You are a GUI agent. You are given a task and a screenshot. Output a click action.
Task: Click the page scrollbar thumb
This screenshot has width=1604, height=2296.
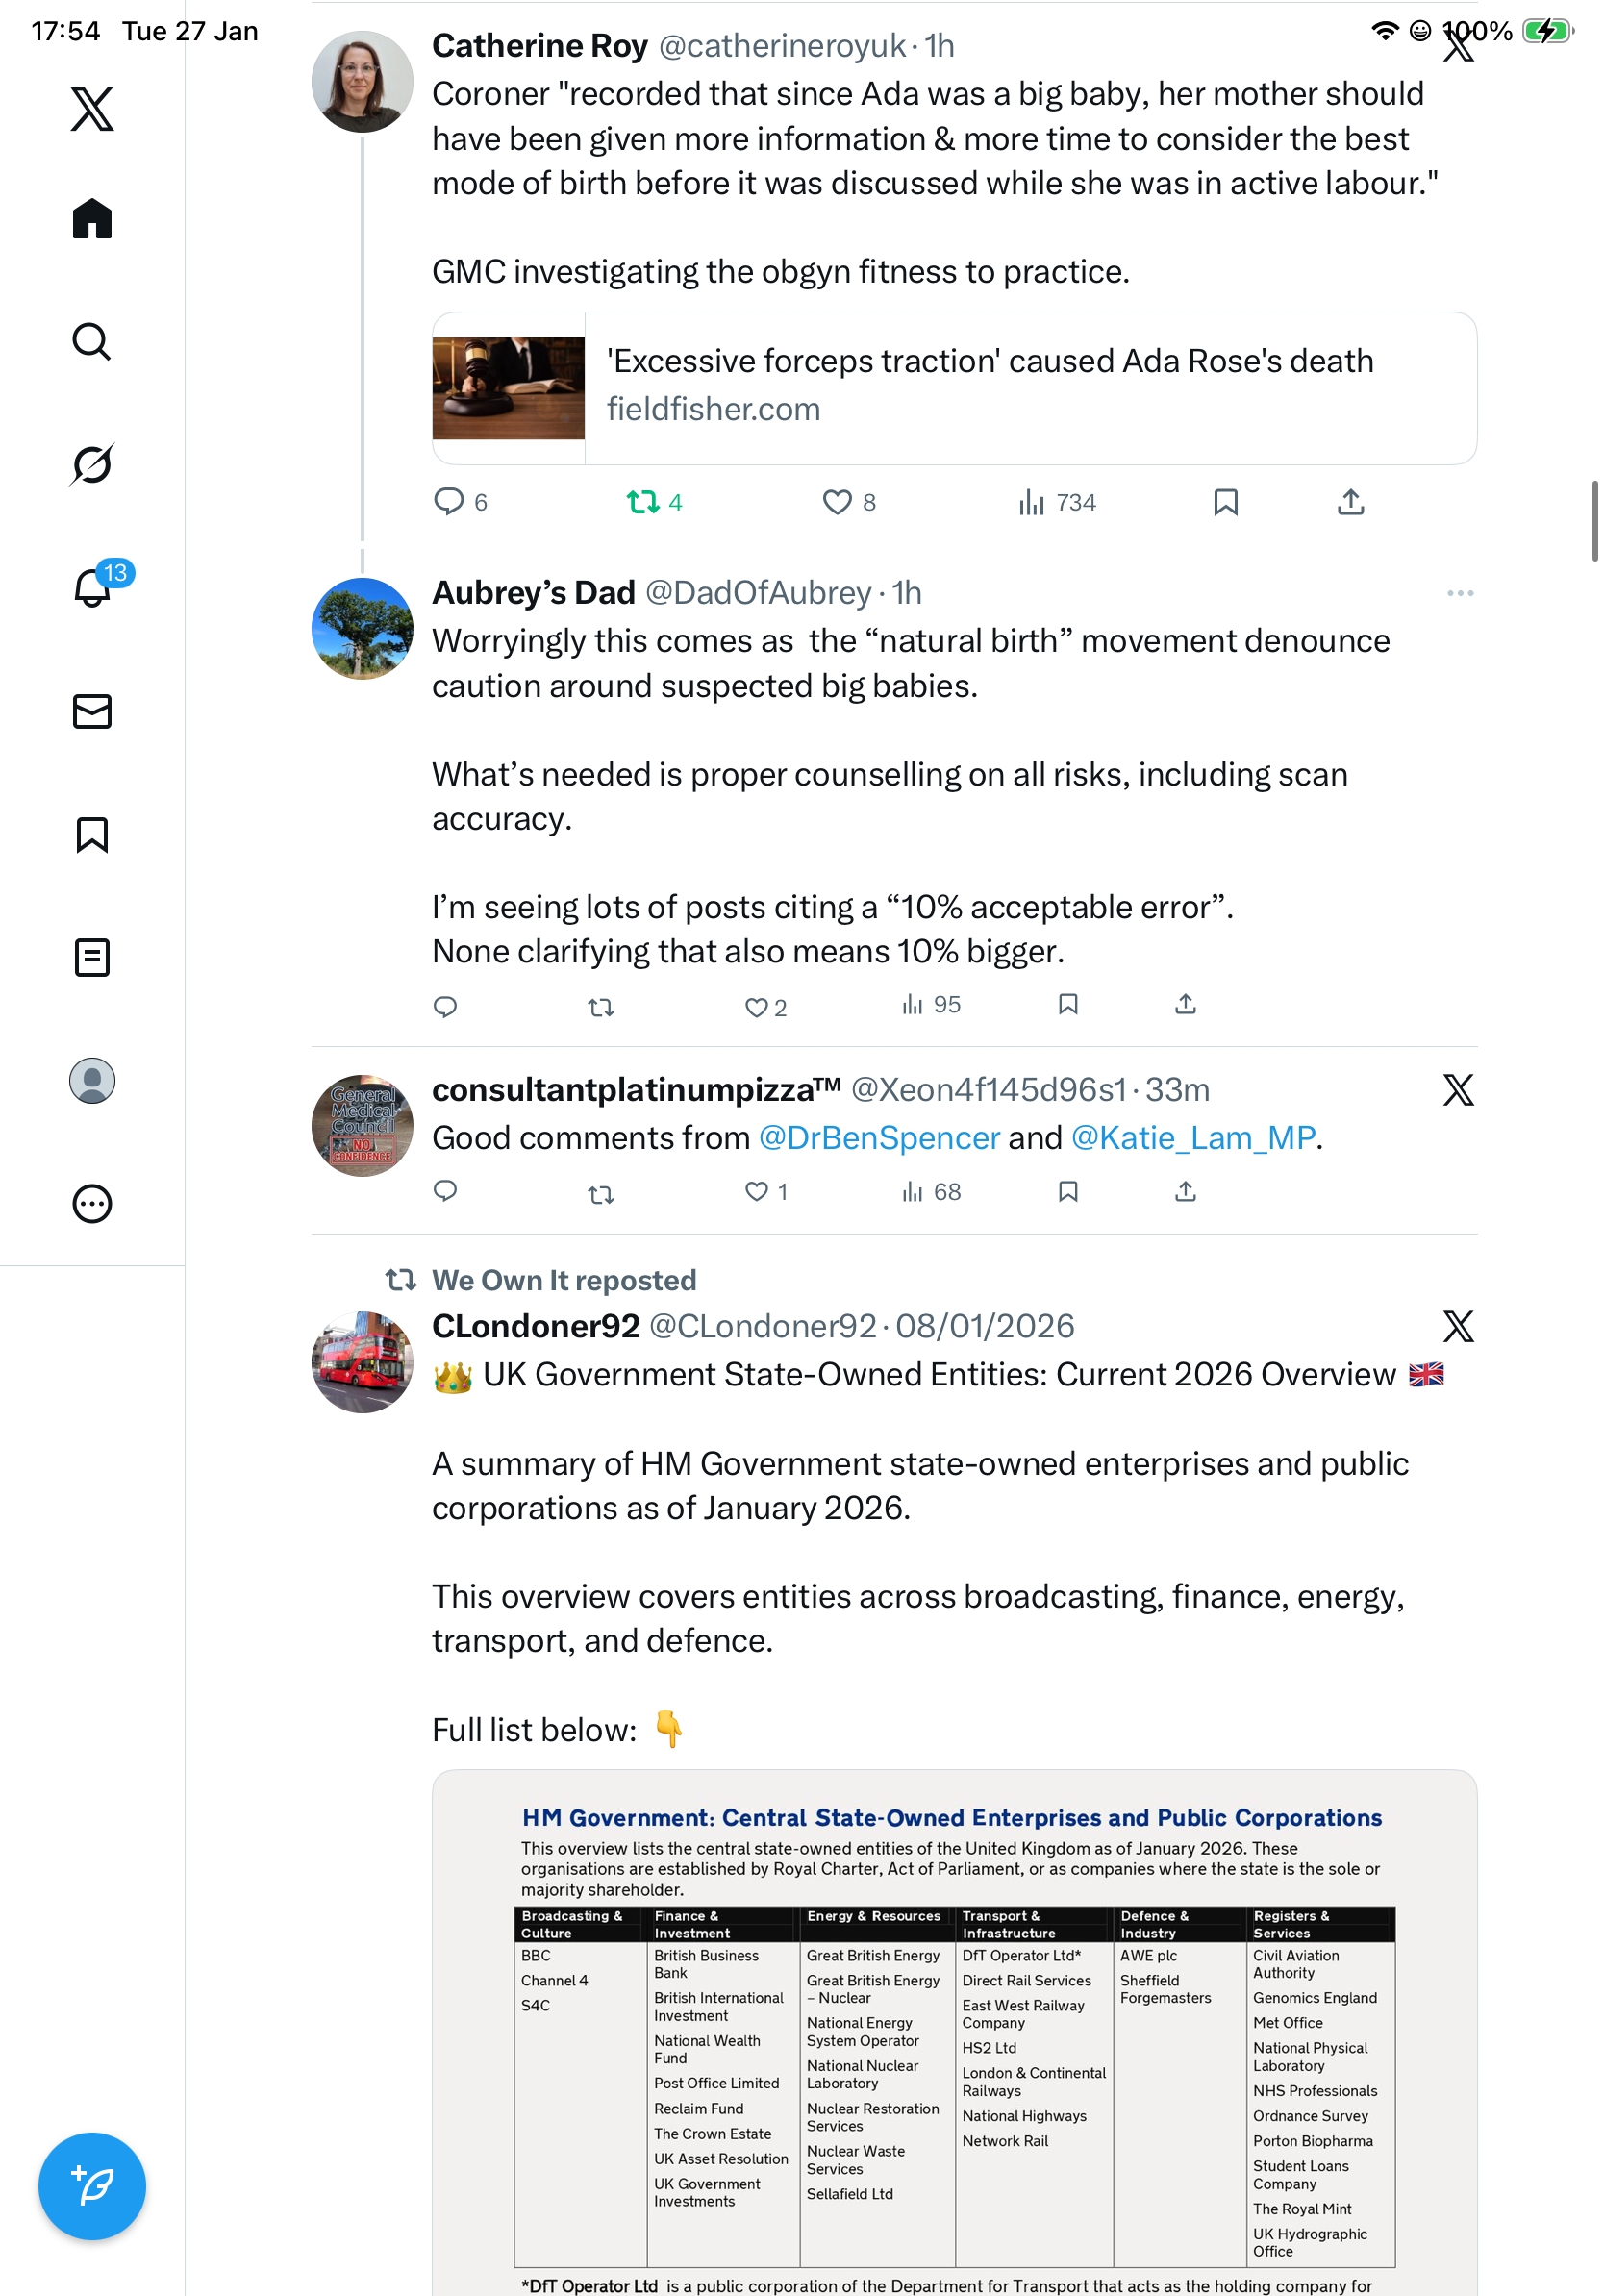coord(1594,521)
